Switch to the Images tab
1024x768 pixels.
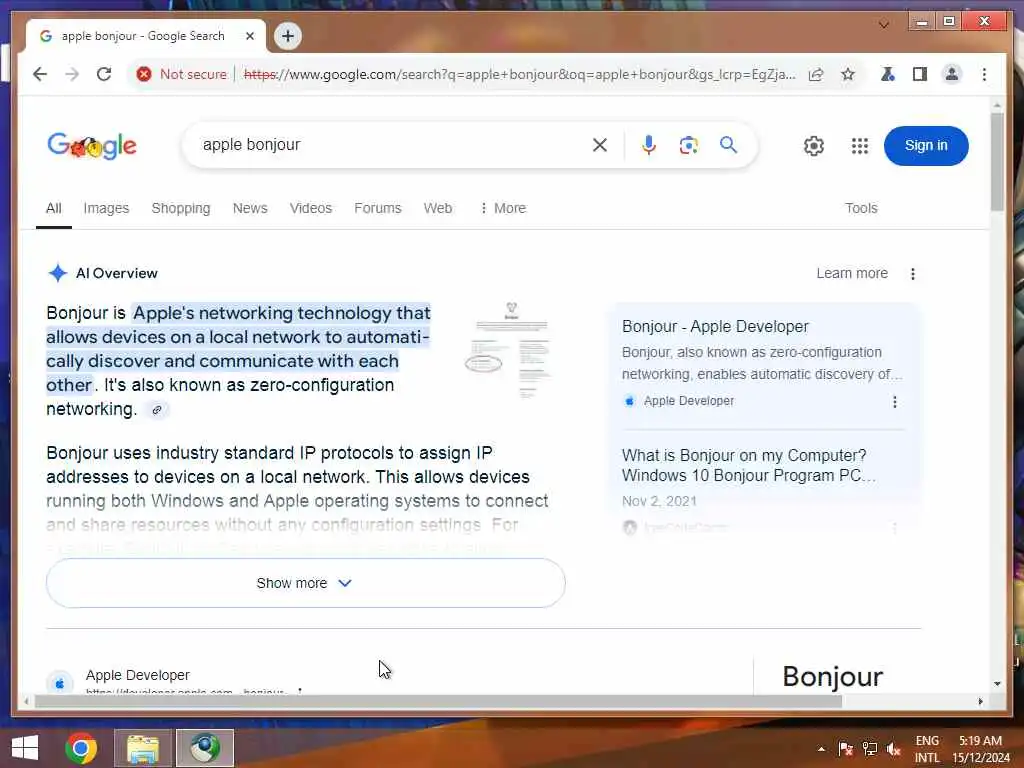pyautogui.click(x=106, y=208)
